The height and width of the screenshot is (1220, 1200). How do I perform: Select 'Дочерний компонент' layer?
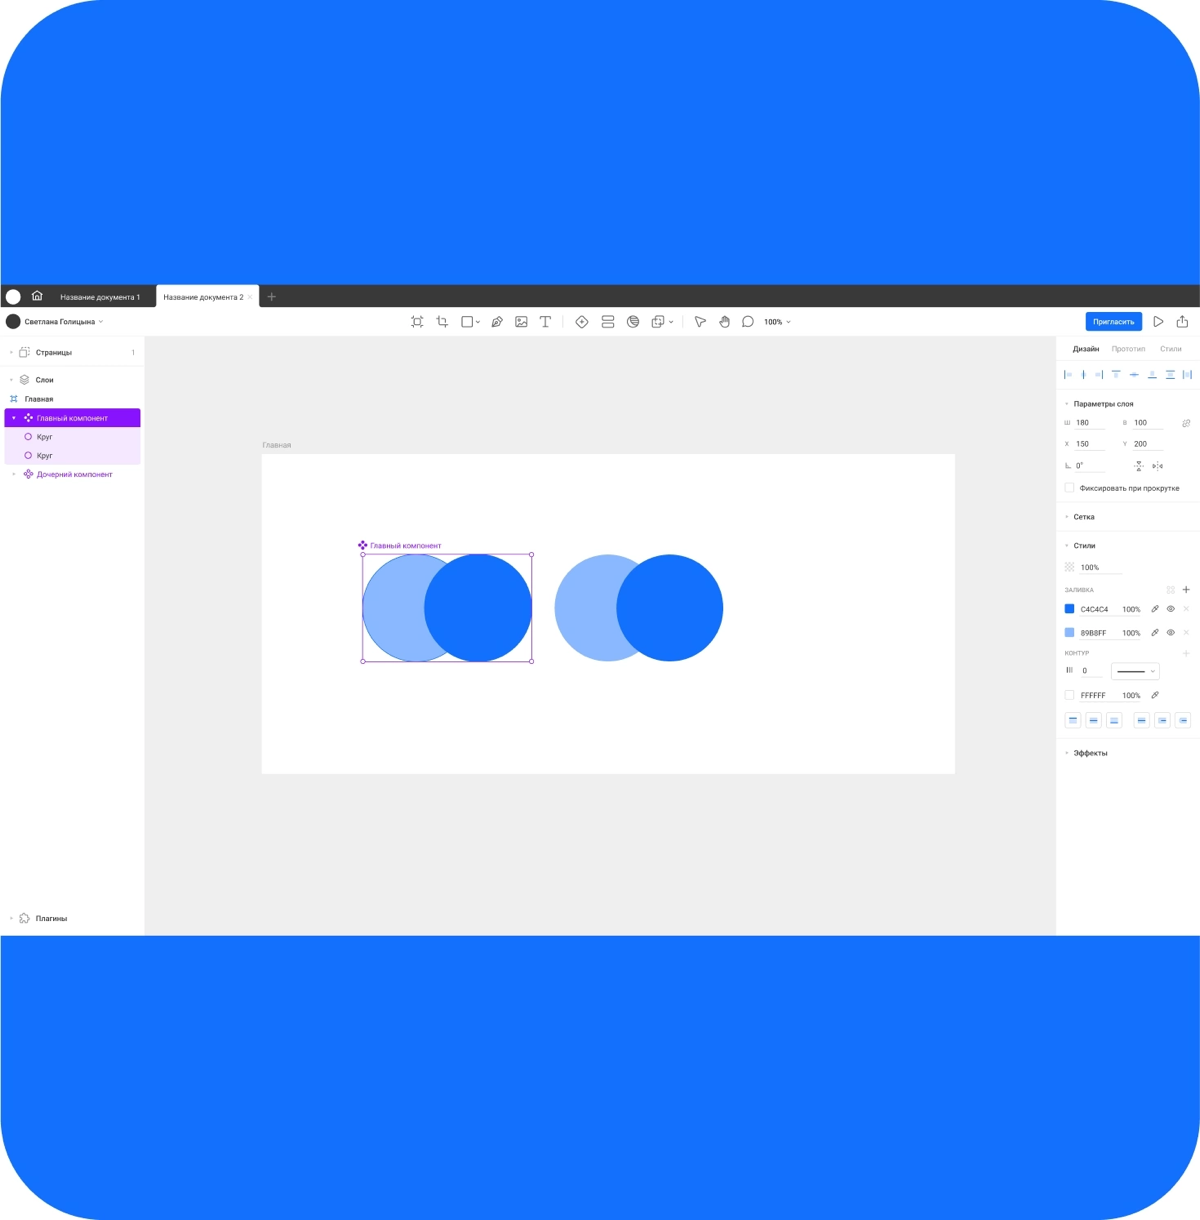(74, 475)
